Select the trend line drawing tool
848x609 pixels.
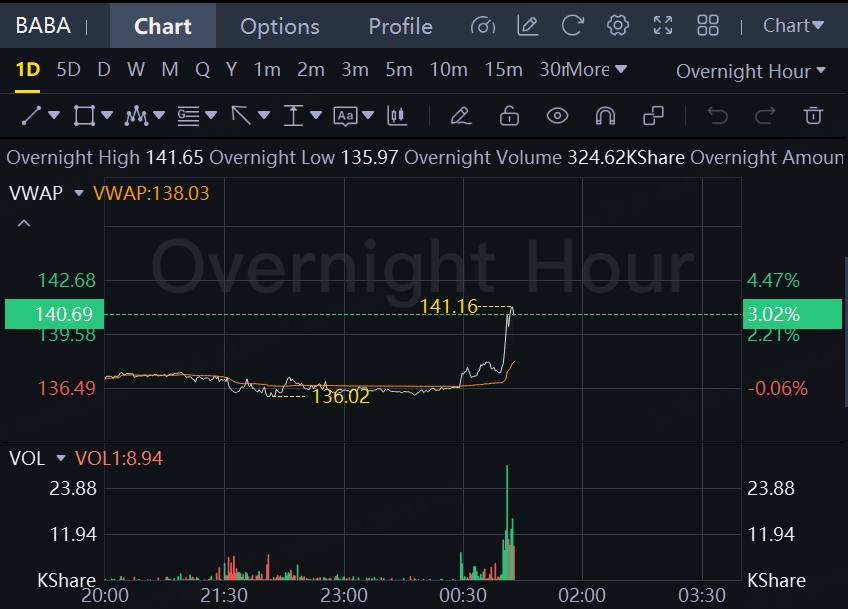[x=31, y=116]
